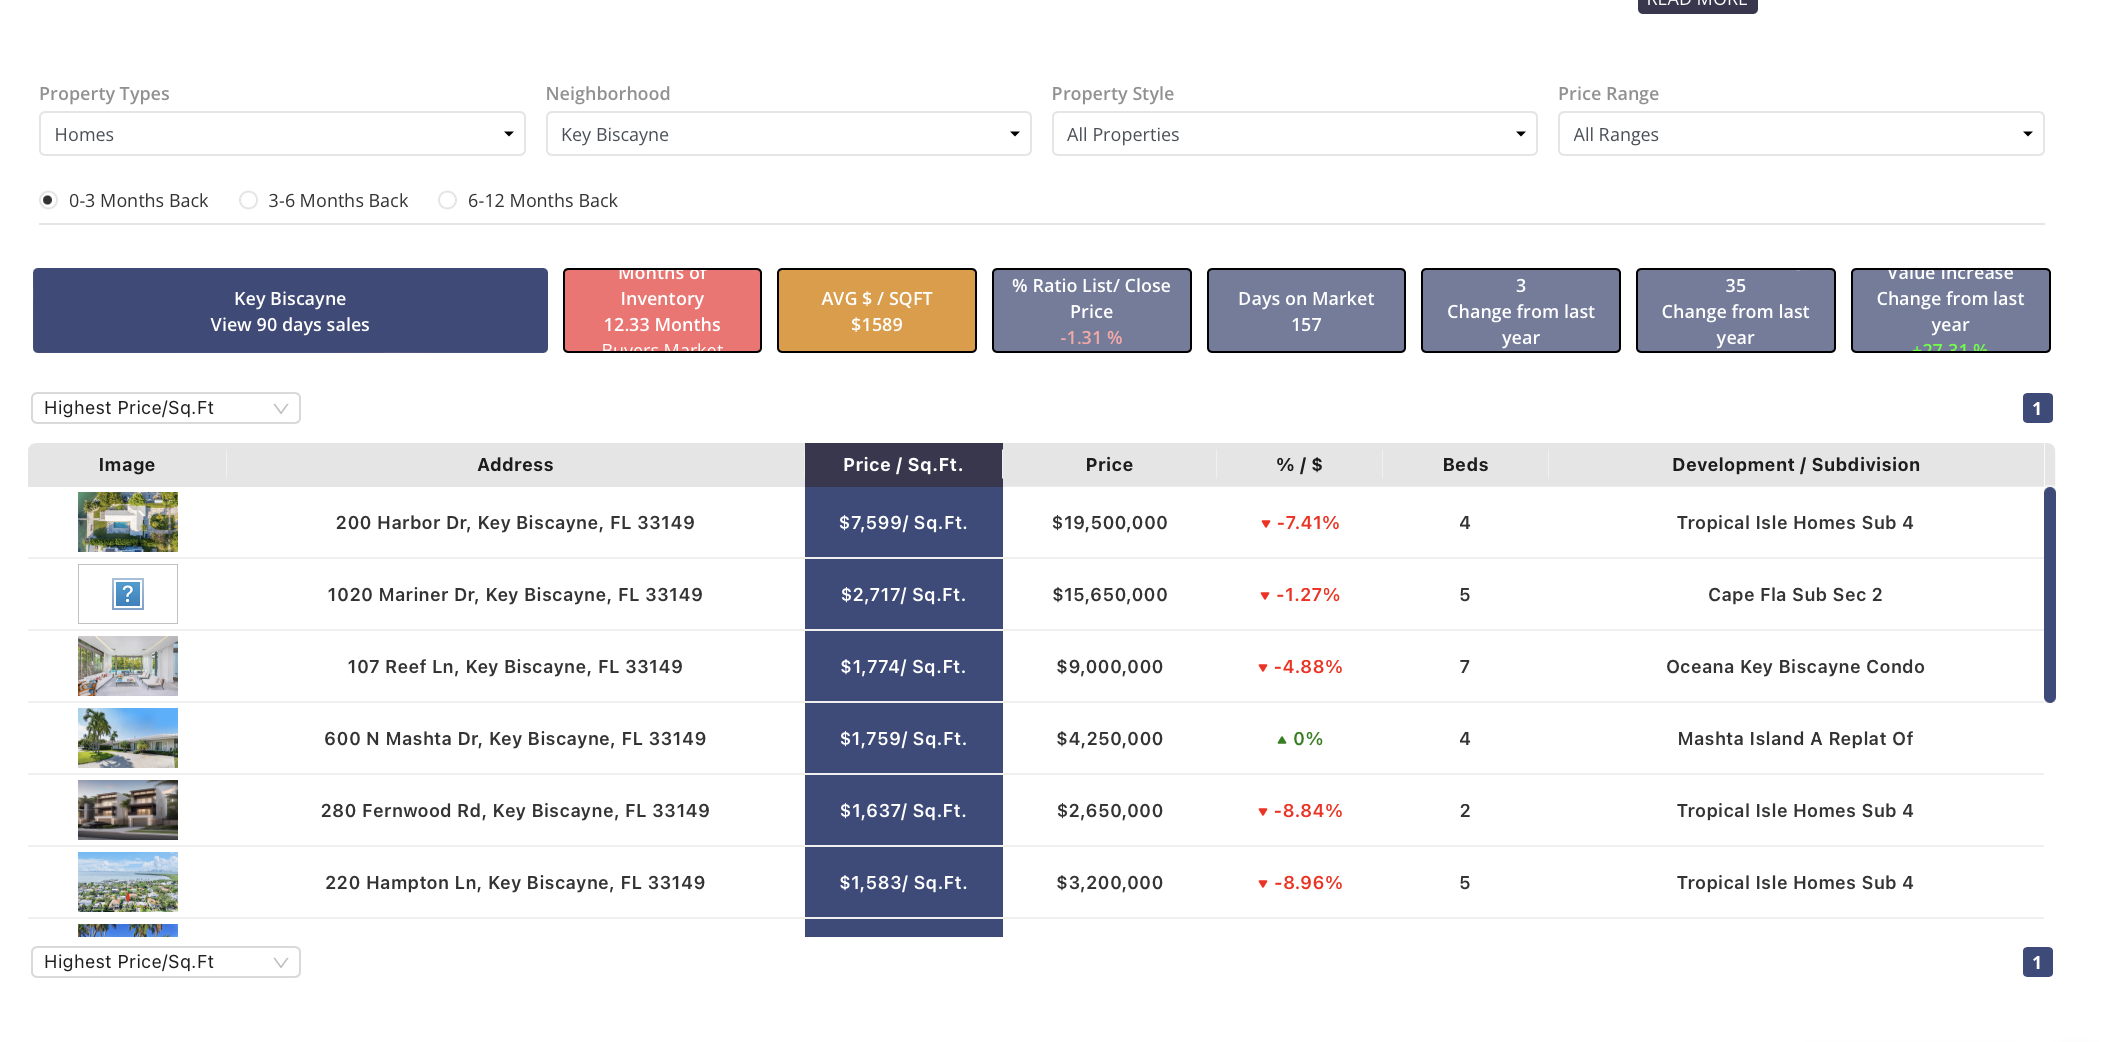The width and height of the screenshot is (2112, 1042).
Task: Sort by the Beds column header
Action: (1465, 465)
